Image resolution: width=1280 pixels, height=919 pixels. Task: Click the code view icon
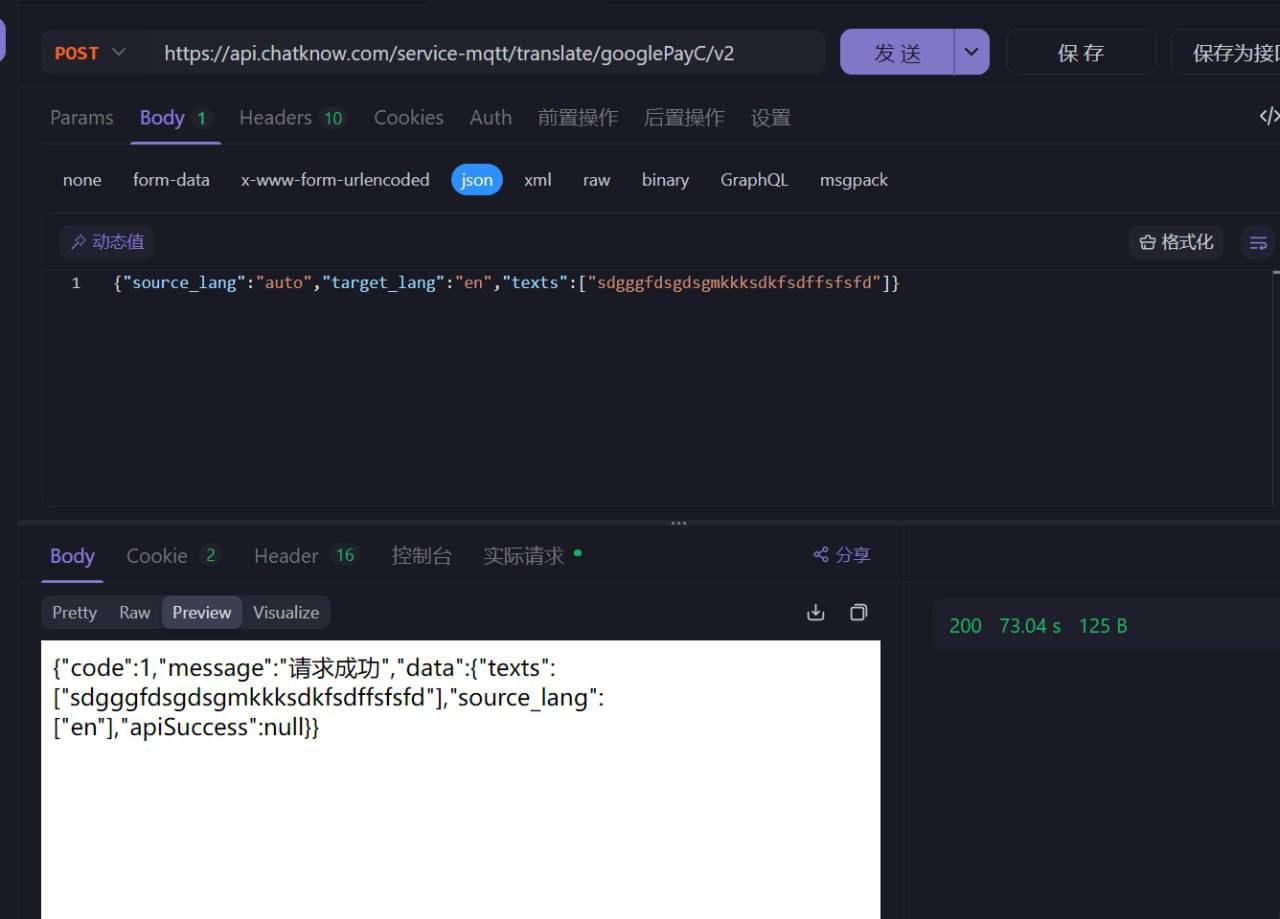point(1268,116)
